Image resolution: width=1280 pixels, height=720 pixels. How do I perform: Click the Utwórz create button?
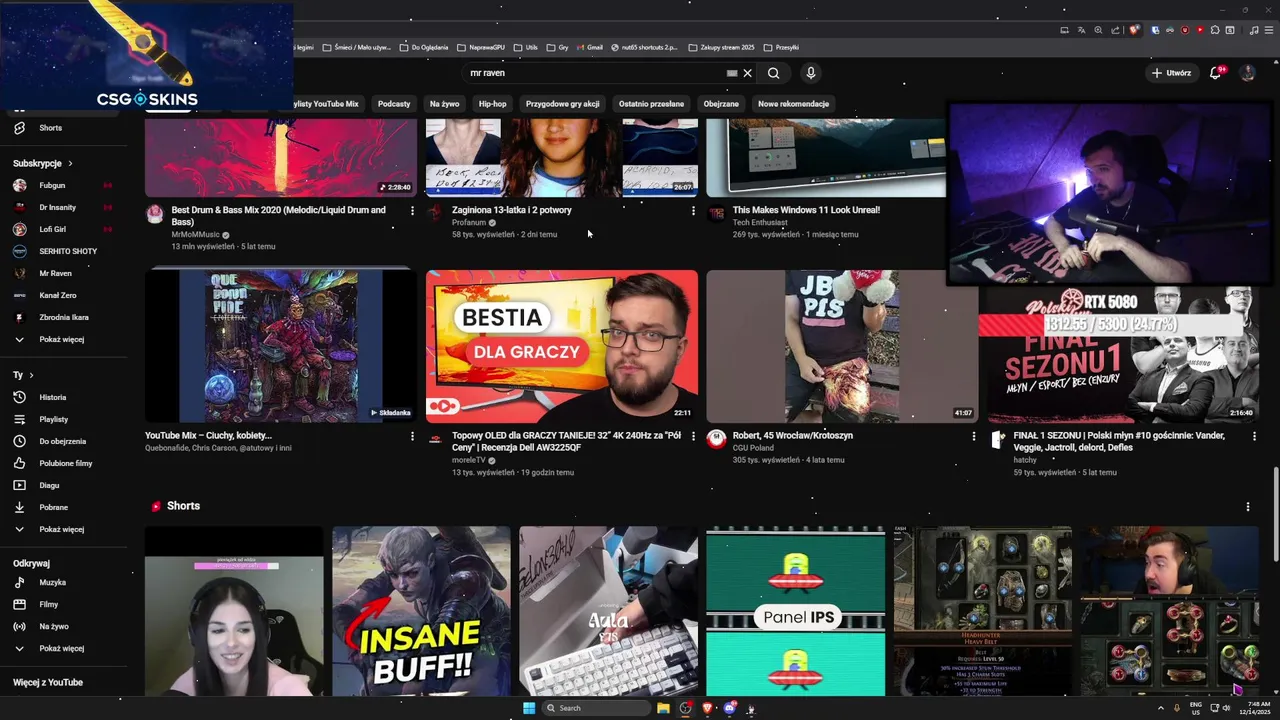[1171, 73]
